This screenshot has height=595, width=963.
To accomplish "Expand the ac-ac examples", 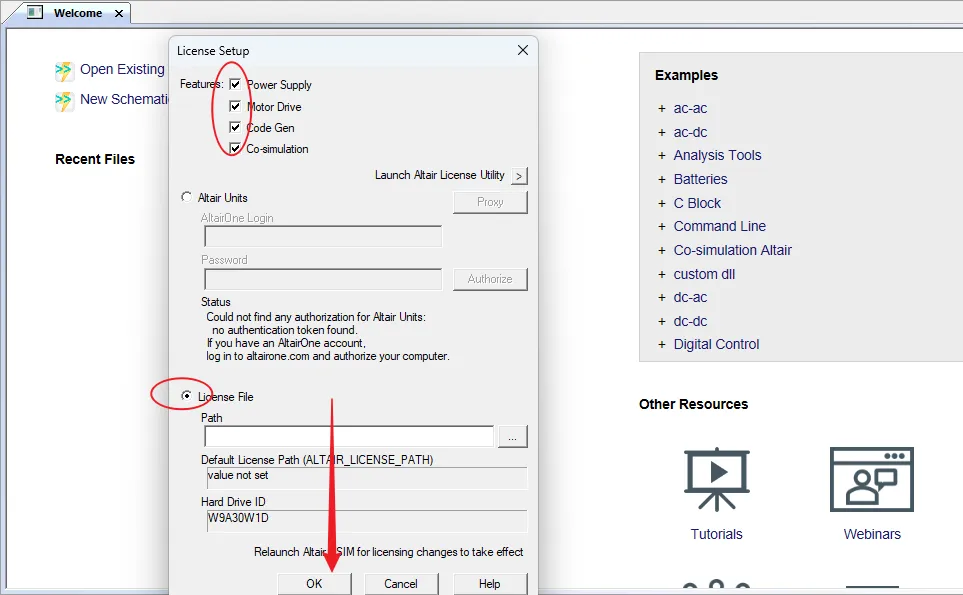I will 661,109.
